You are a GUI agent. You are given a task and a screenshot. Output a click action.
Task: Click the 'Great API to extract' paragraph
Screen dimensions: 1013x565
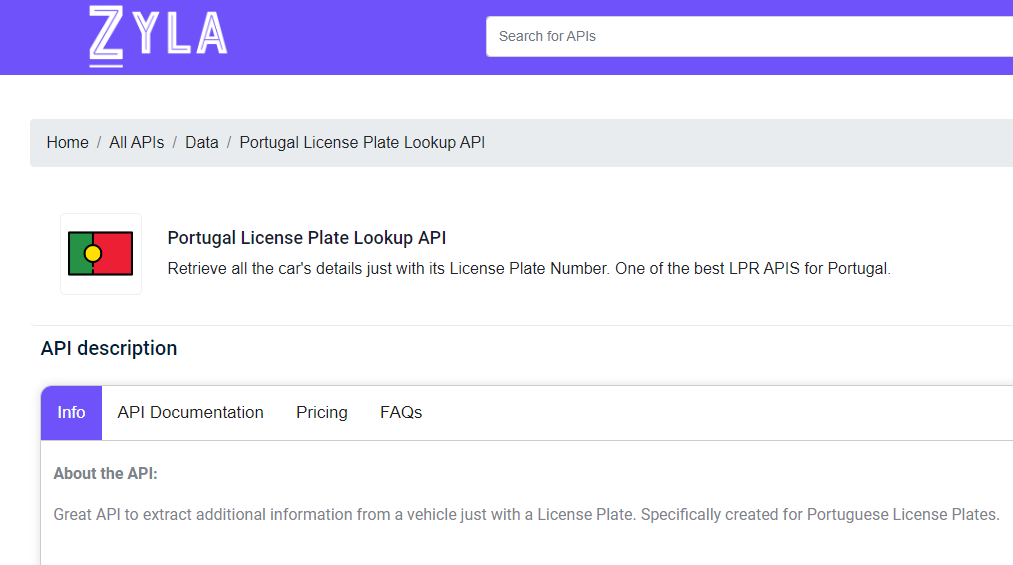click(527, 515)
